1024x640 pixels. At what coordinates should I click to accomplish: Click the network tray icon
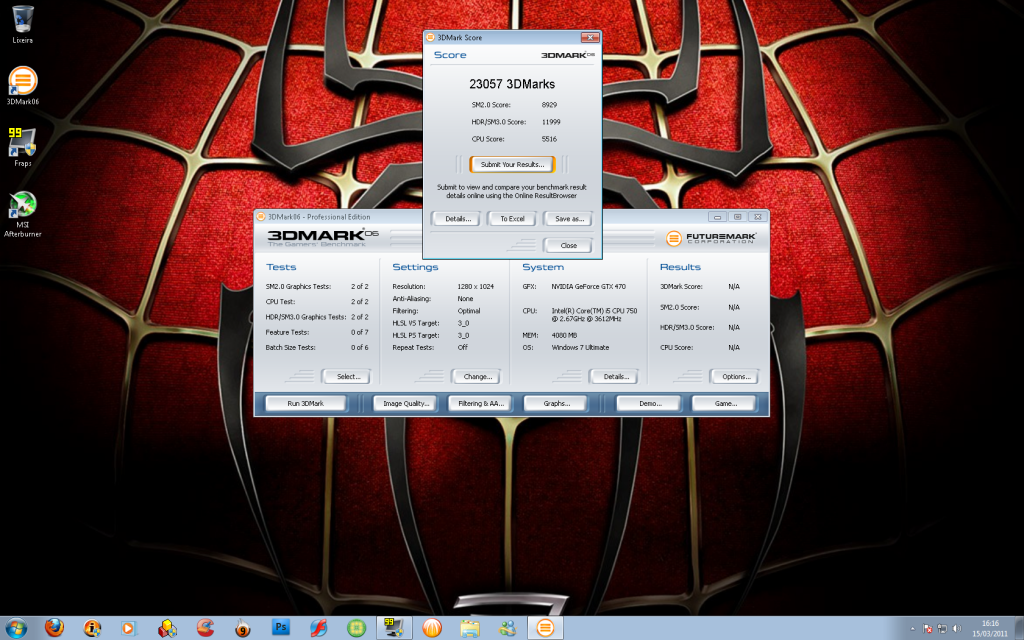point(942,629)
